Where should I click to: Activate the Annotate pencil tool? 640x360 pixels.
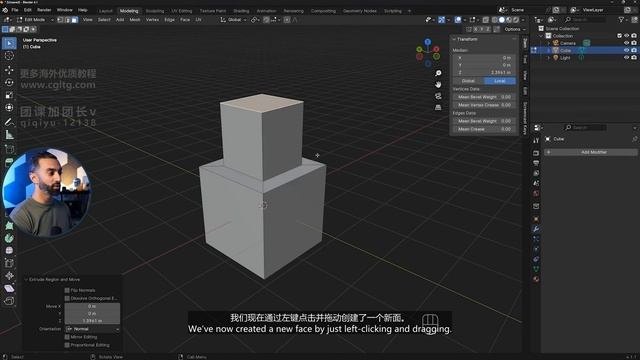point(9,122)
